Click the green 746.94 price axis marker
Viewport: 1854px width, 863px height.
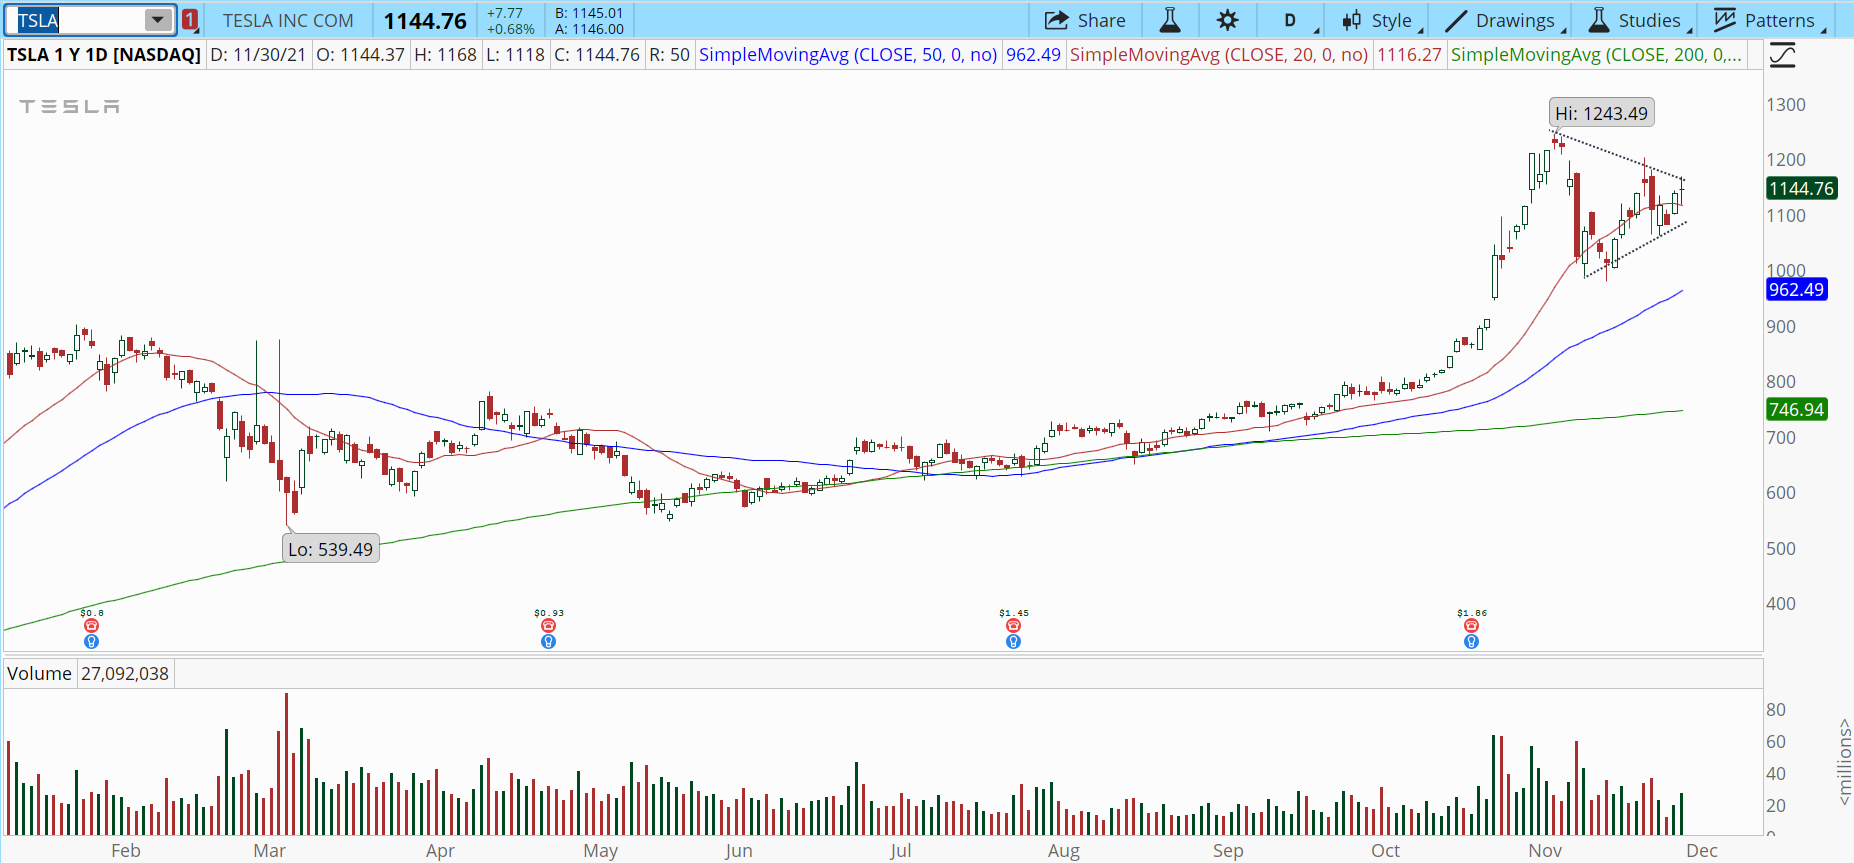pyautogui.click(x=1796, y=409)
